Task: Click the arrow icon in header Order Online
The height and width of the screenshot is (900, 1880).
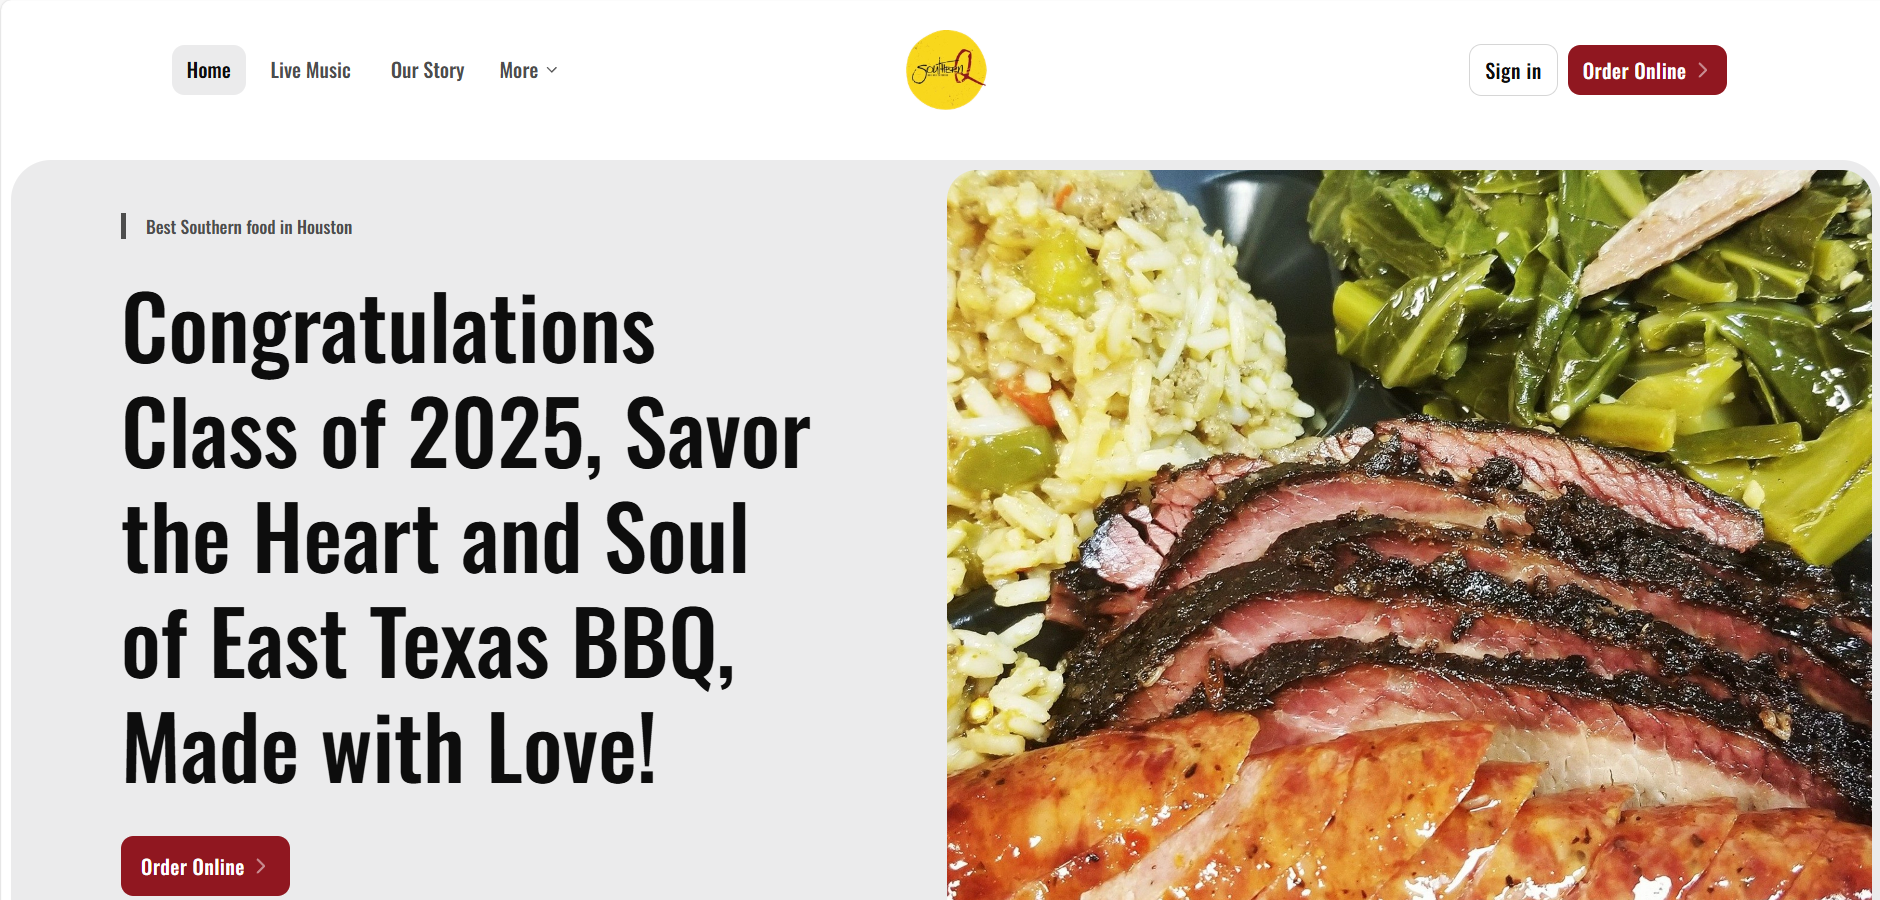Action: point(1703,70)
